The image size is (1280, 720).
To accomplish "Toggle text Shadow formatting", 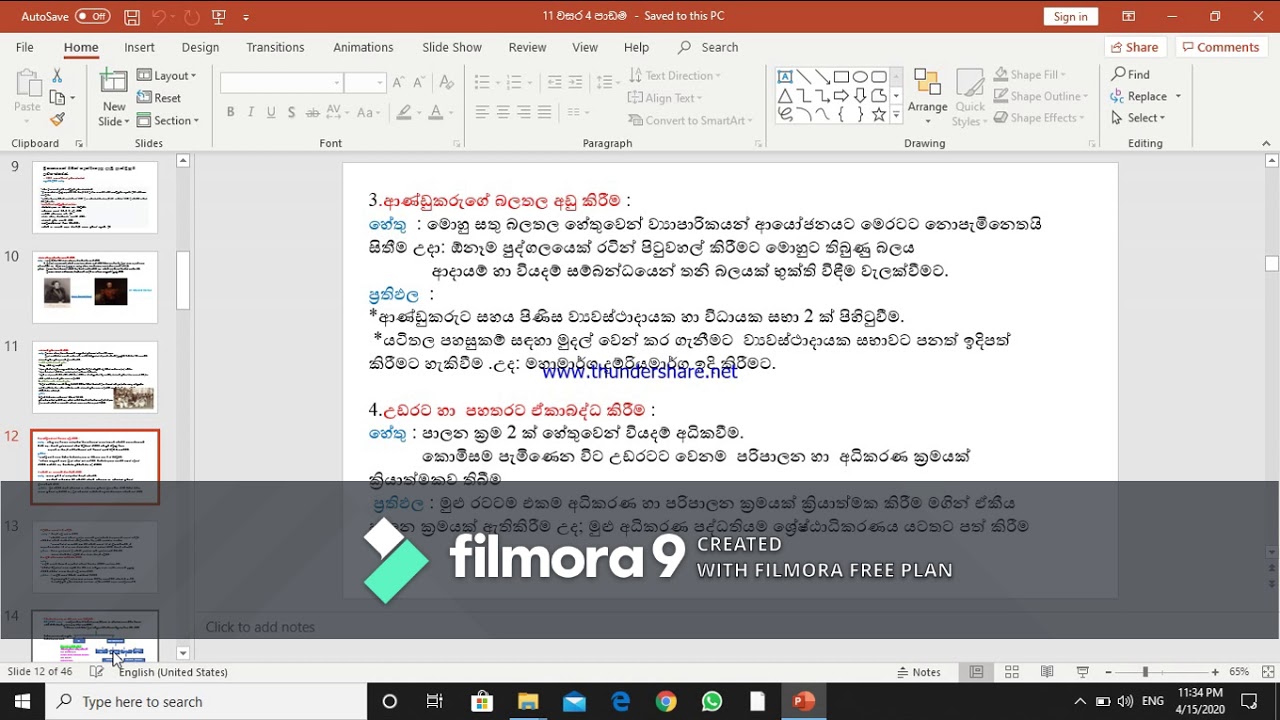I will (x=291, y=112).
